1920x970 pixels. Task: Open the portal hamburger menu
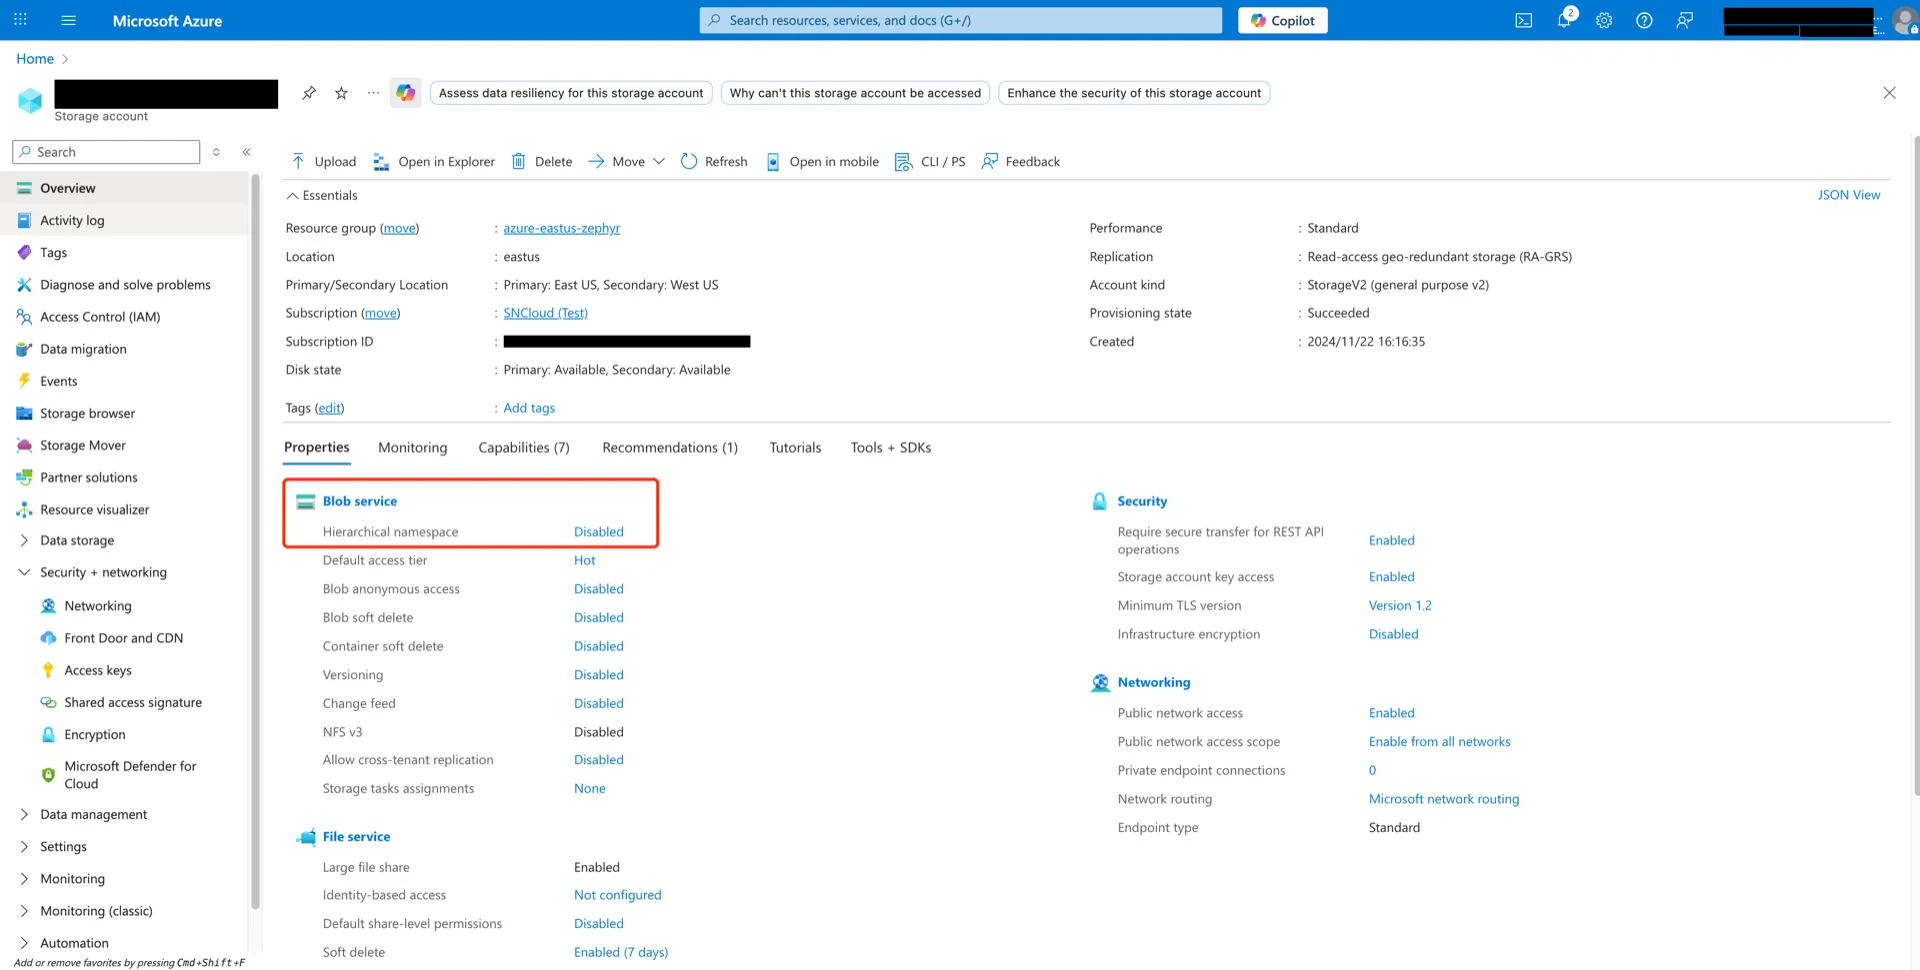68,20
